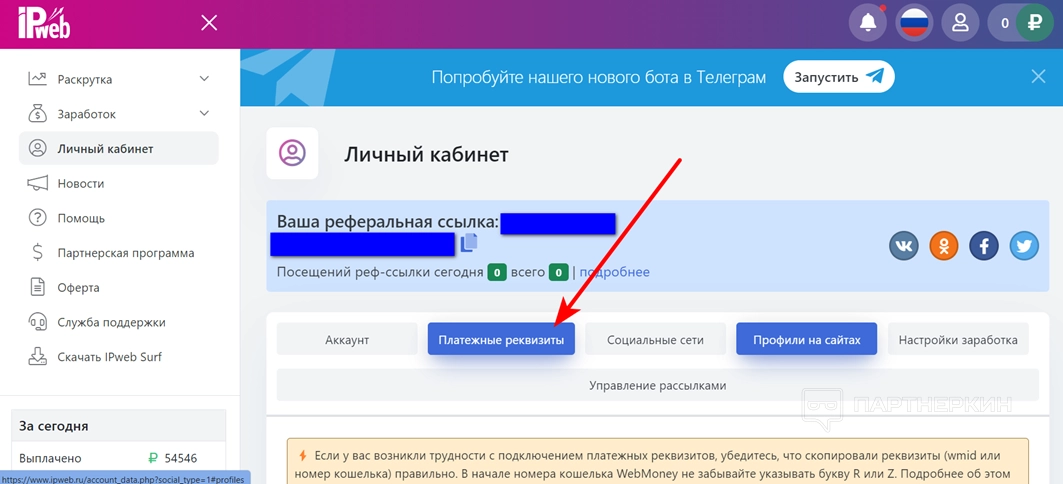The width and height of the screenshot is (1063, 484).
Task: Close the sidebar menu with X icon
Action: point(209,24)
